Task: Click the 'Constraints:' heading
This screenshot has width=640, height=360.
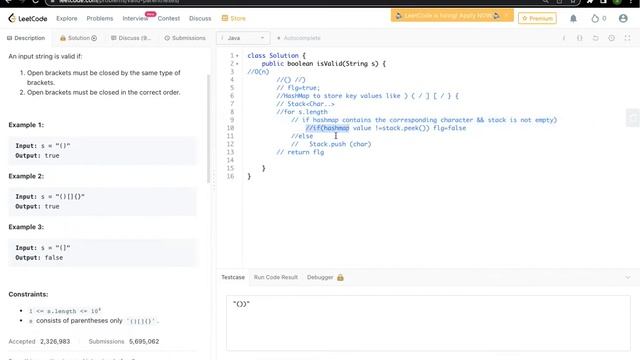Action: pos(28,294)
